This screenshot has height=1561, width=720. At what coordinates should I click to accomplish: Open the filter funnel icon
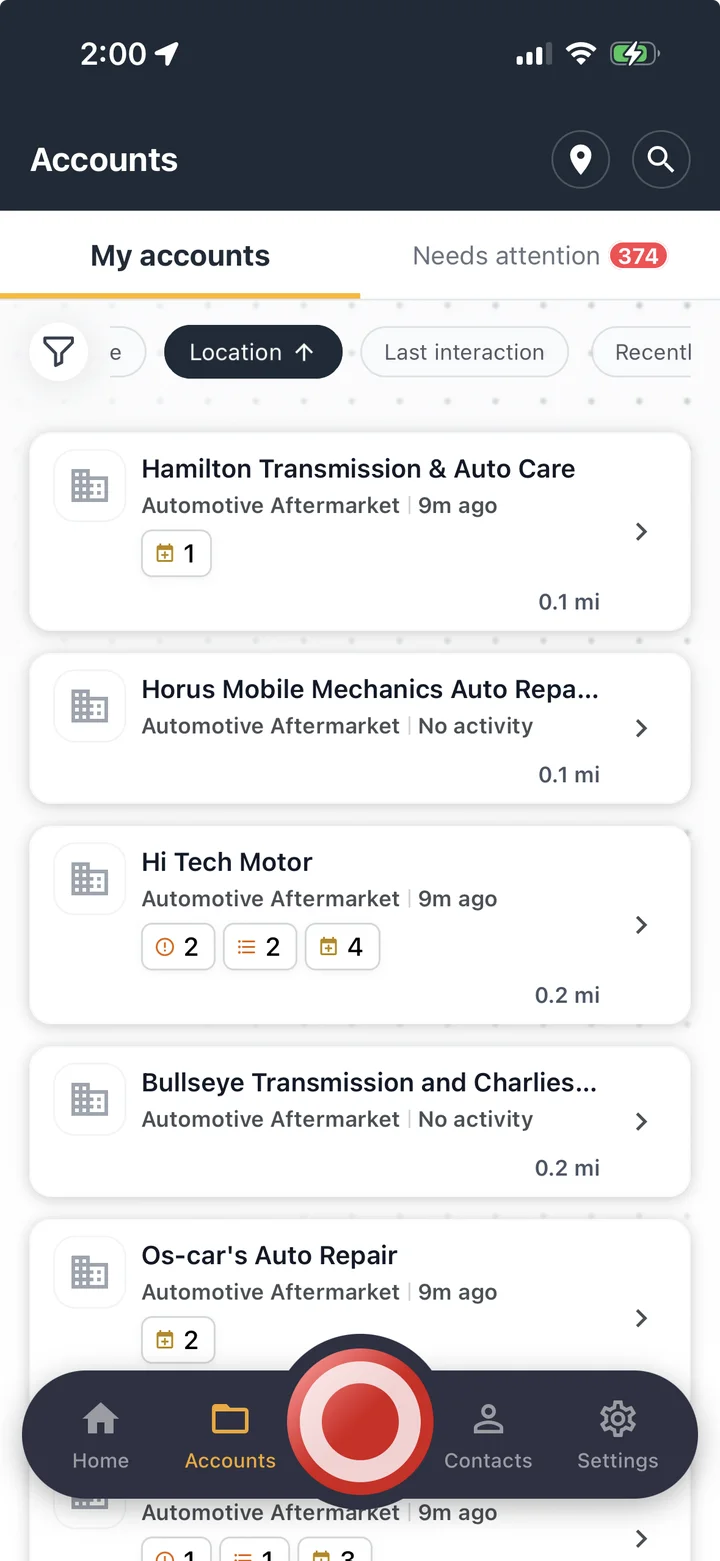tap(59, 352)
